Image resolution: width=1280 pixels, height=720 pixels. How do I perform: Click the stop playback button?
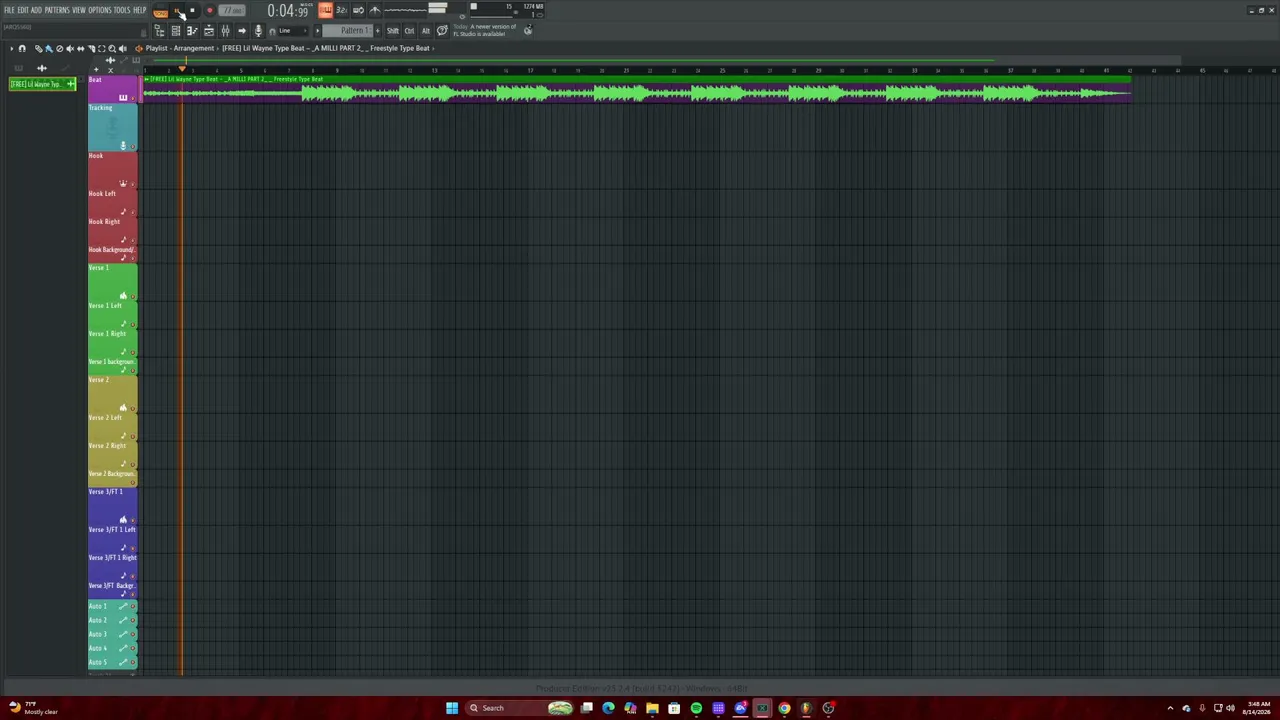pos(192,11)
